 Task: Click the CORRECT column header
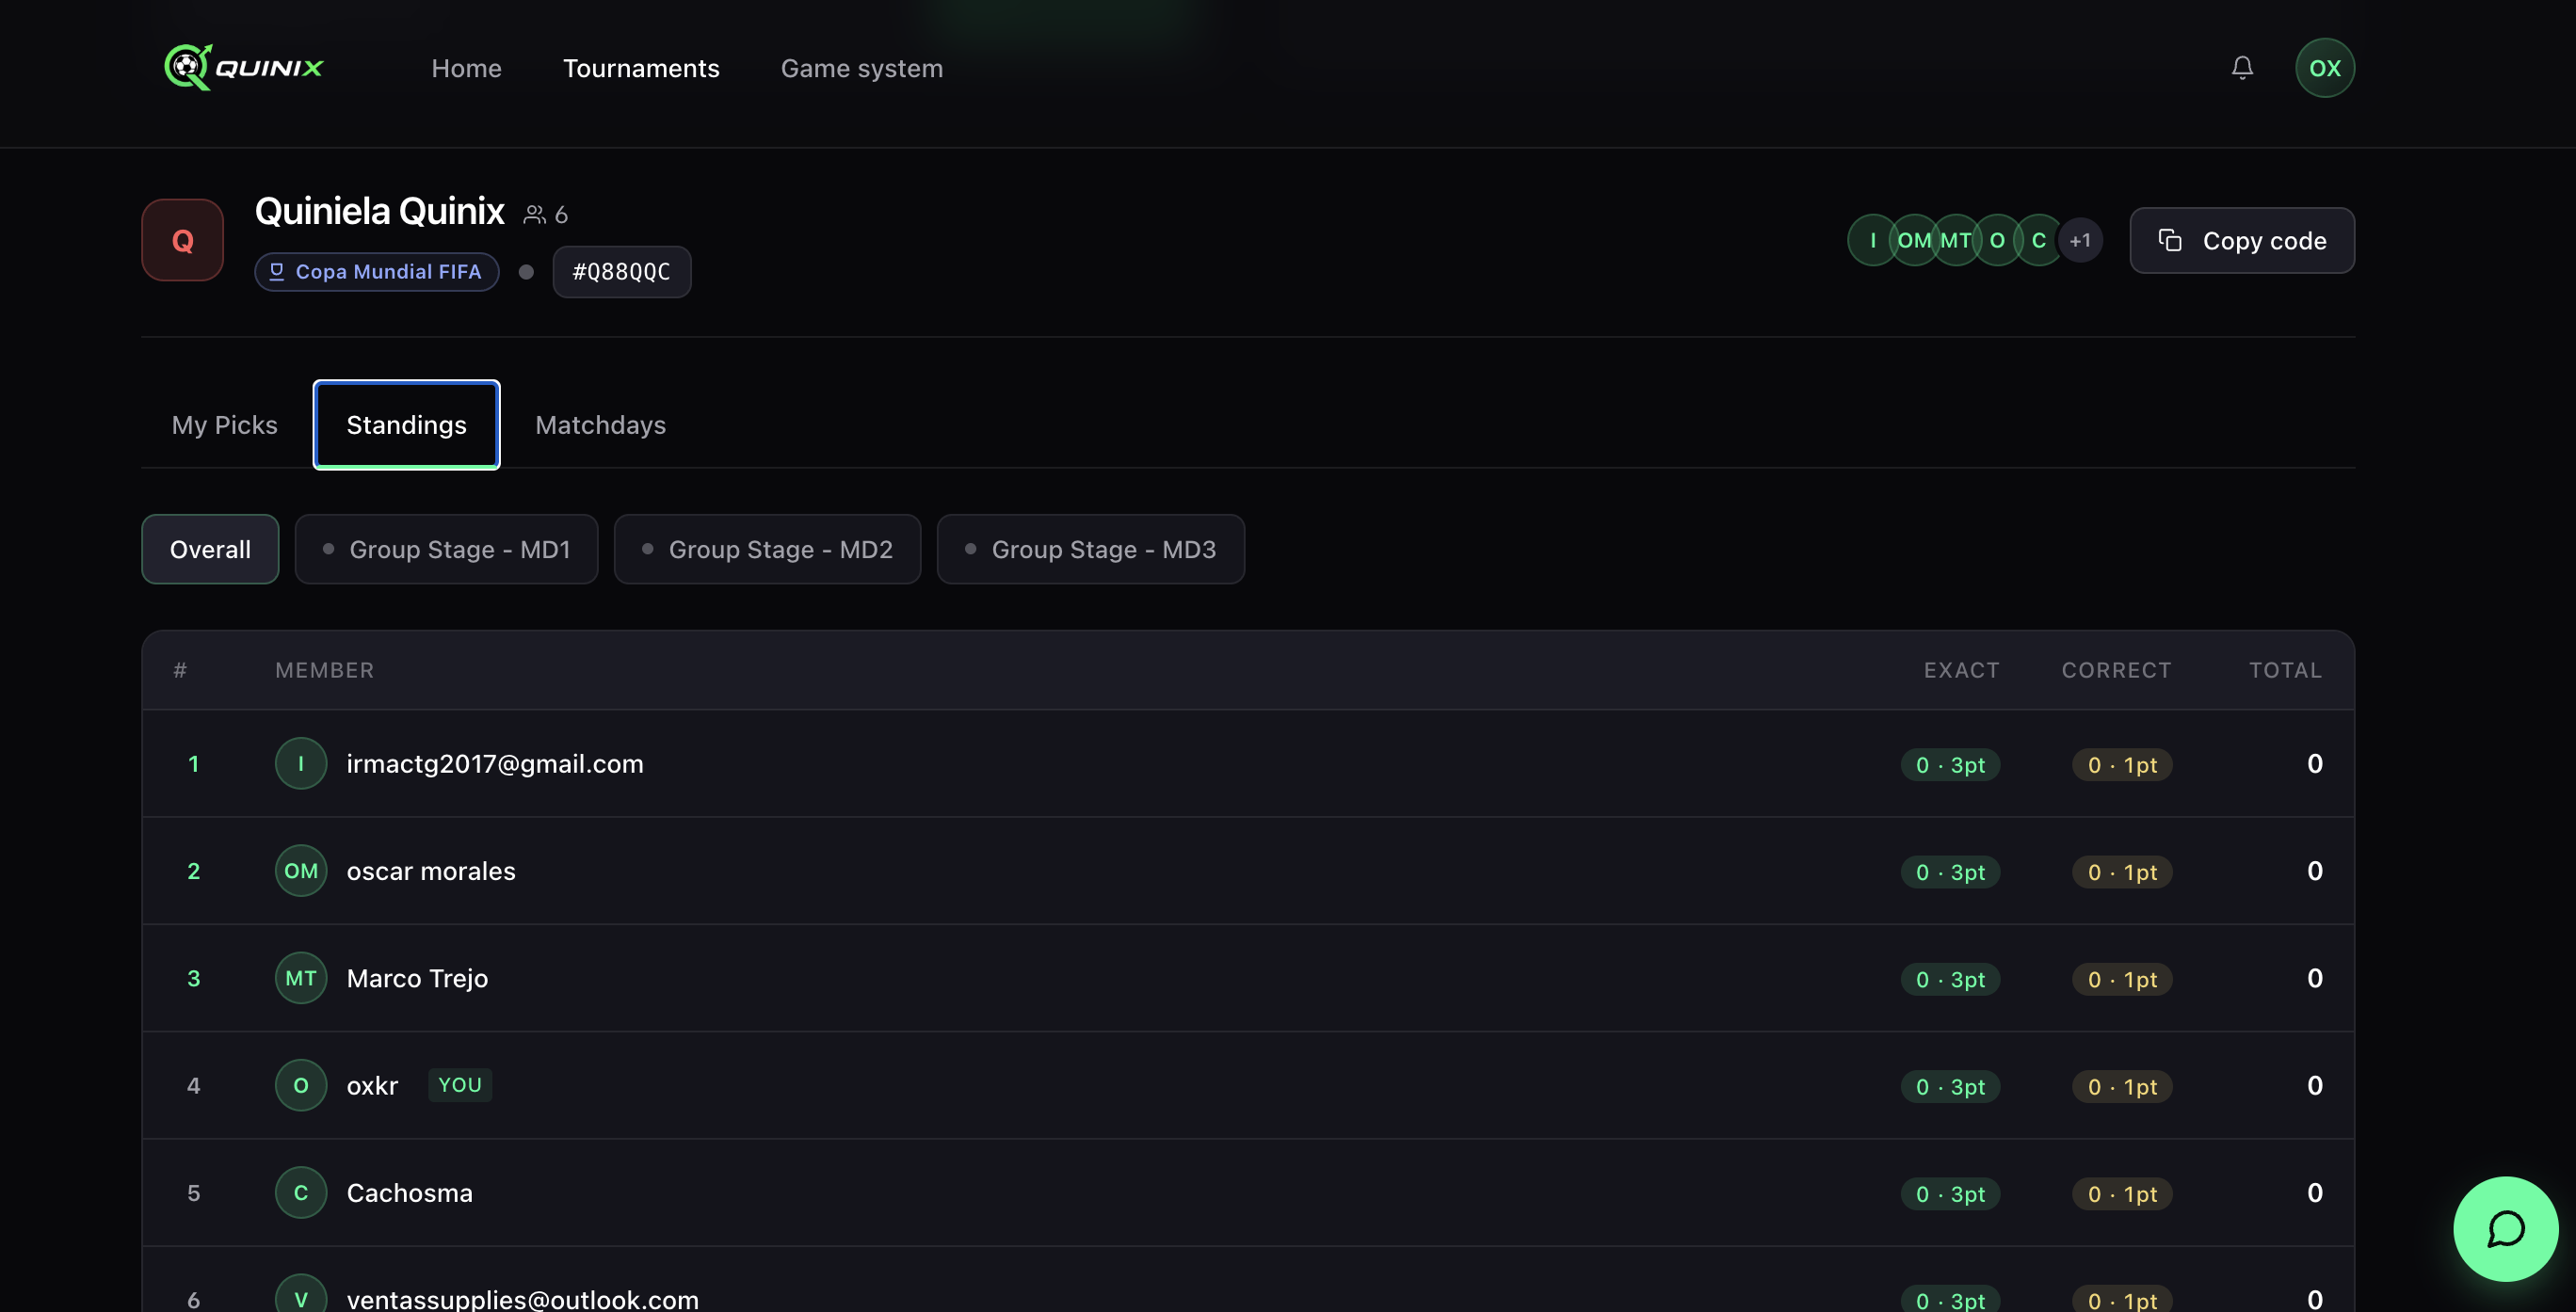[2116, 670]
